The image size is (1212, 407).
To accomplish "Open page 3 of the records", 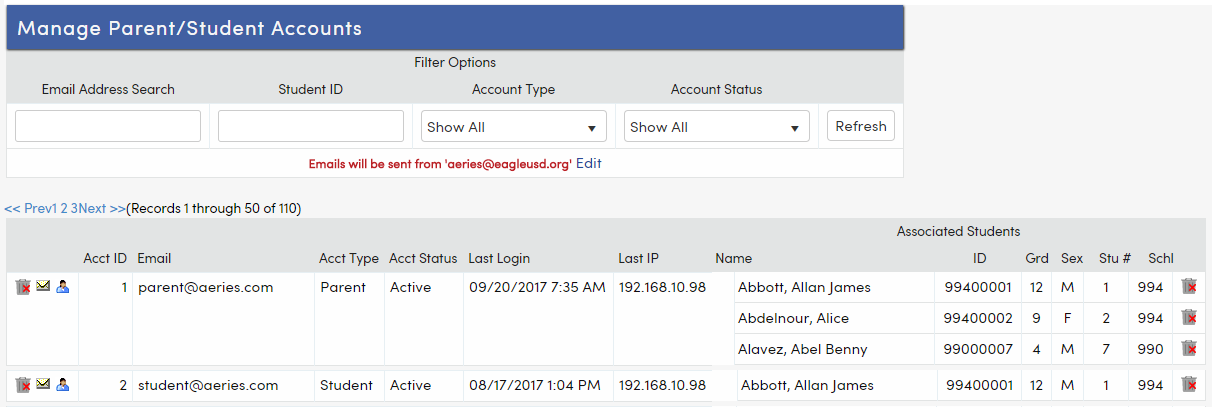I will coord(74,209).
